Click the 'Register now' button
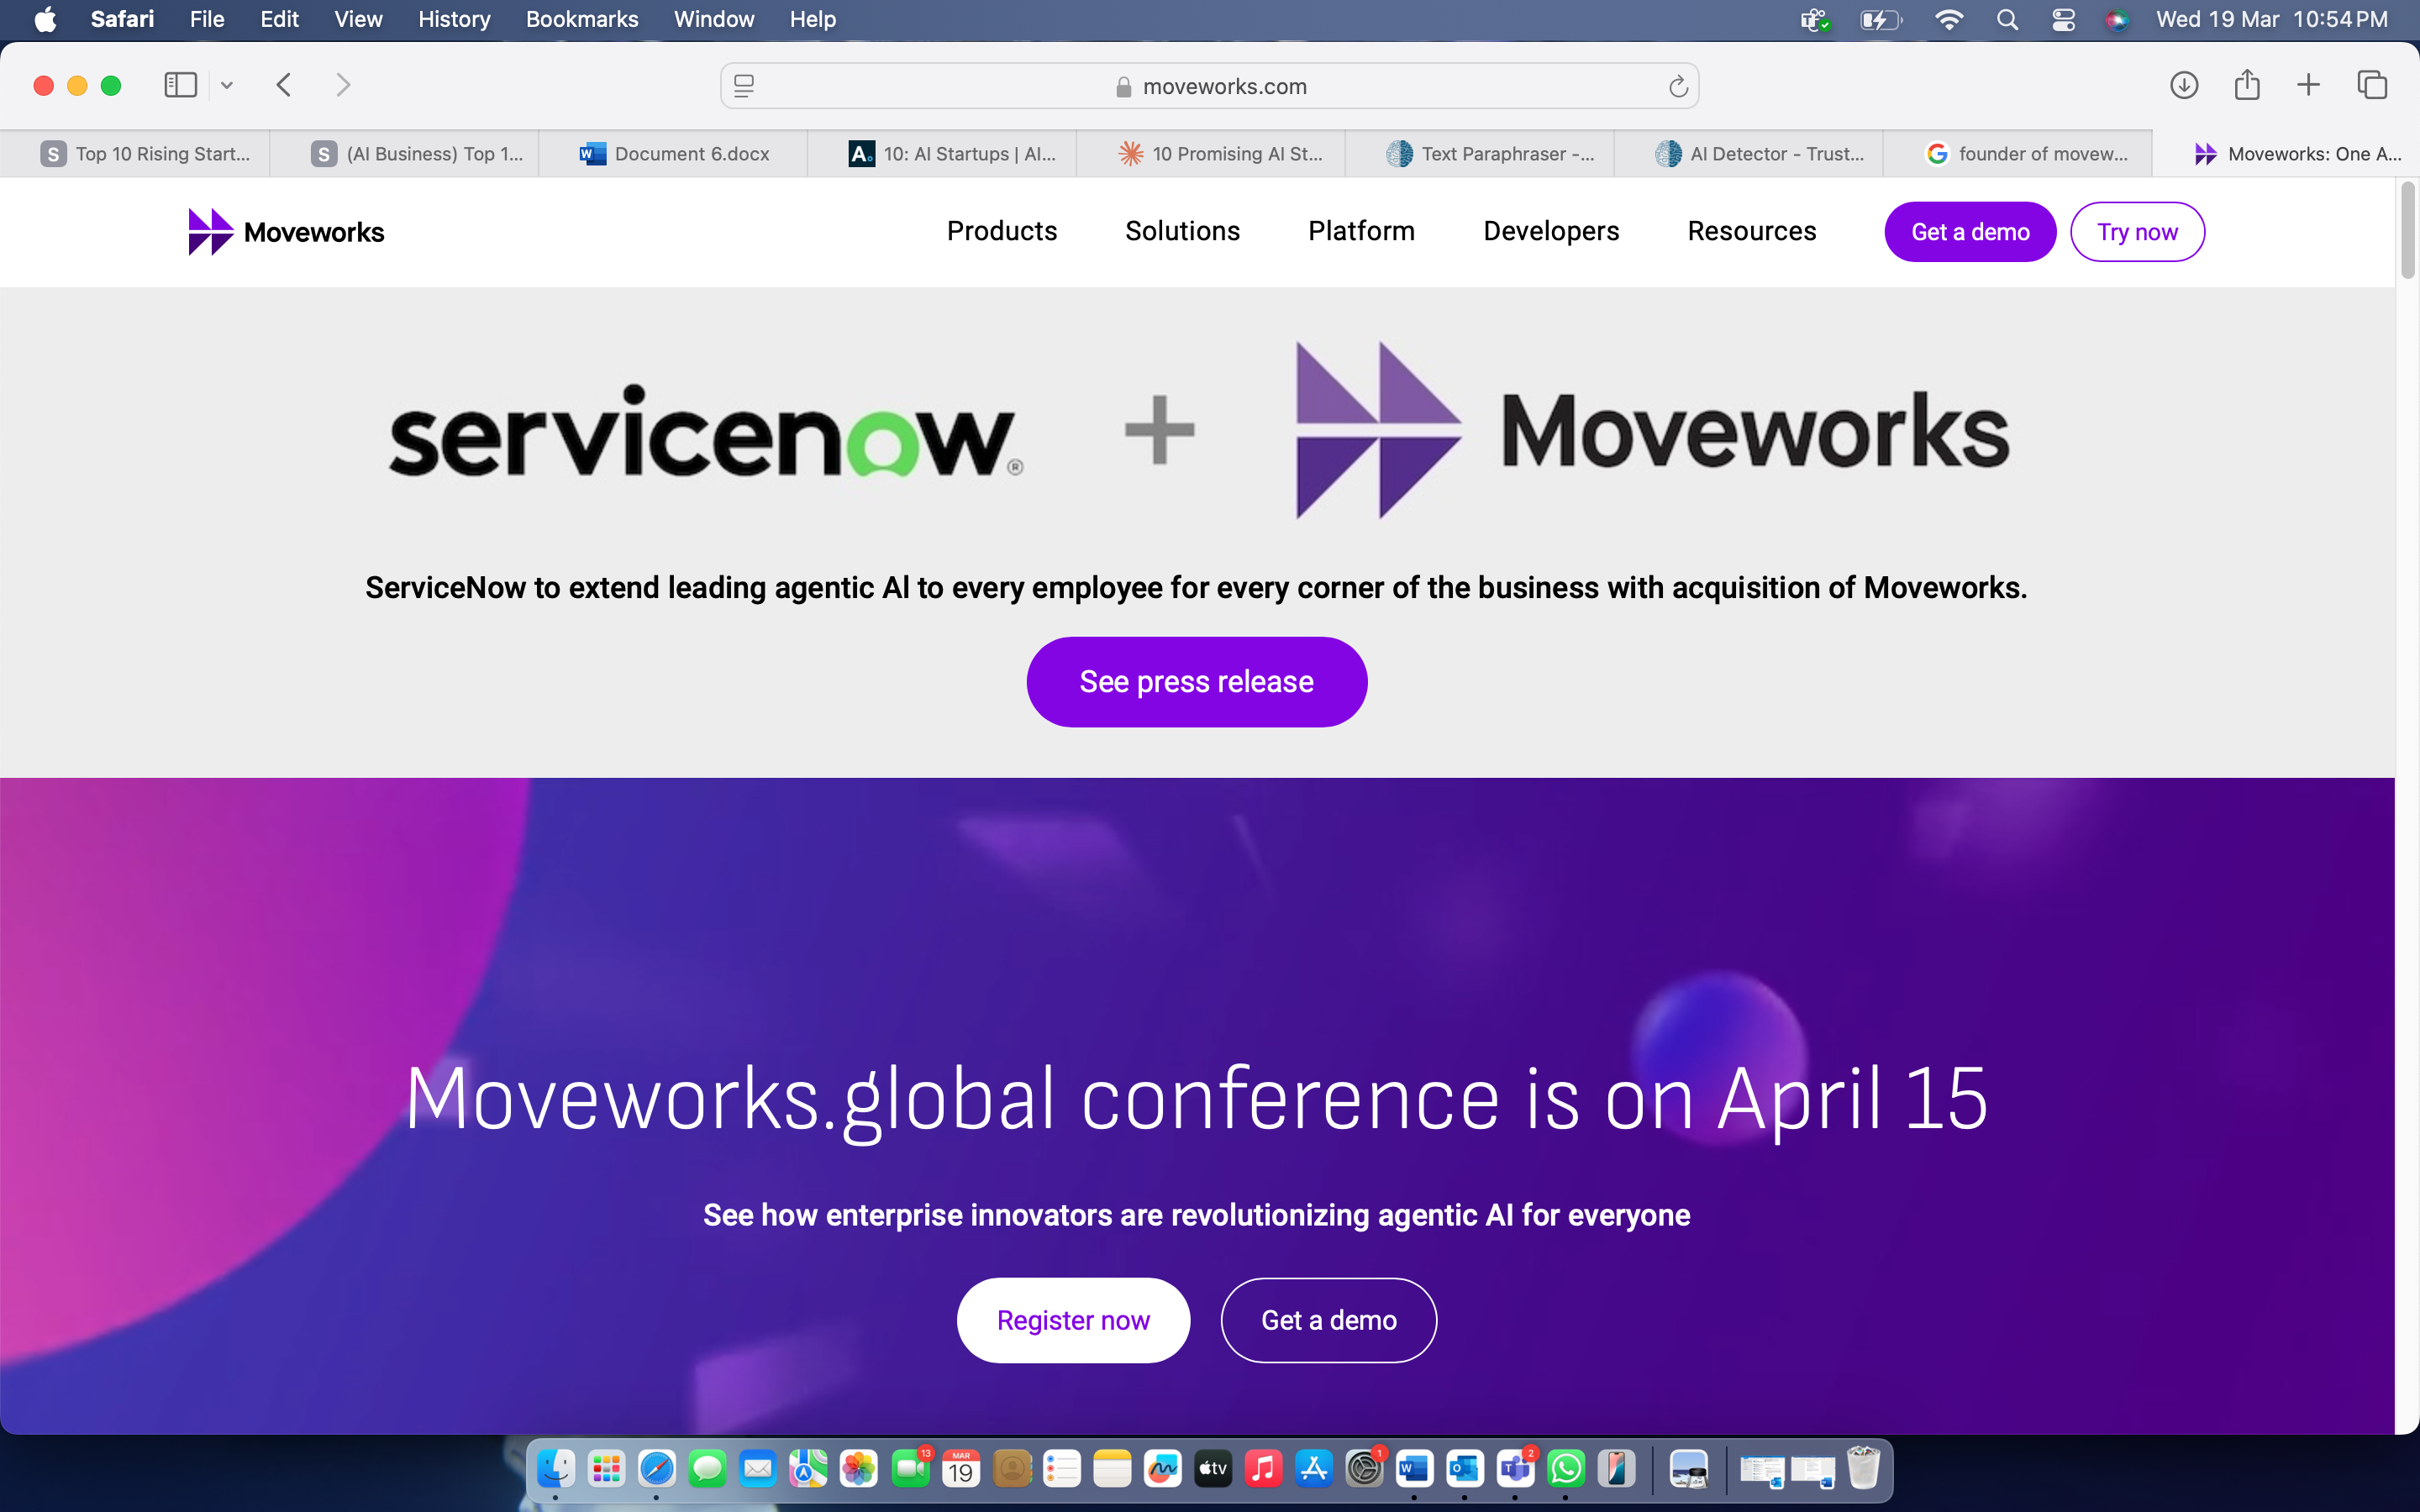This screenshot has height=1512, width=2420. click(1073, 1320)
